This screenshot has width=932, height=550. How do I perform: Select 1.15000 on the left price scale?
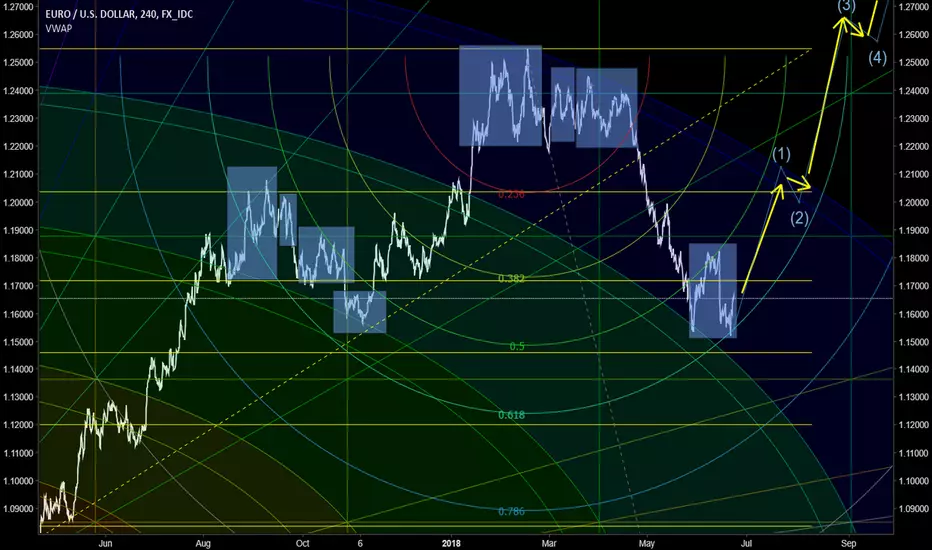[18, 342]
